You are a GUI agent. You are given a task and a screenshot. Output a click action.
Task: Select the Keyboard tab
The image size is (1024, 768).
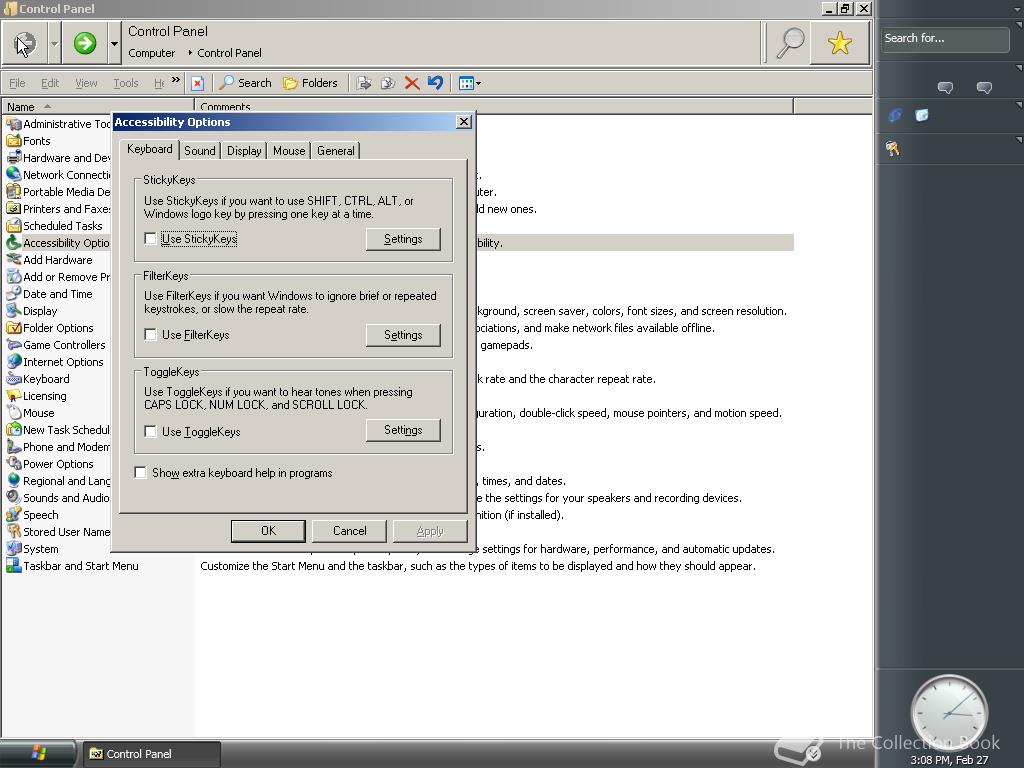point(150,149)
